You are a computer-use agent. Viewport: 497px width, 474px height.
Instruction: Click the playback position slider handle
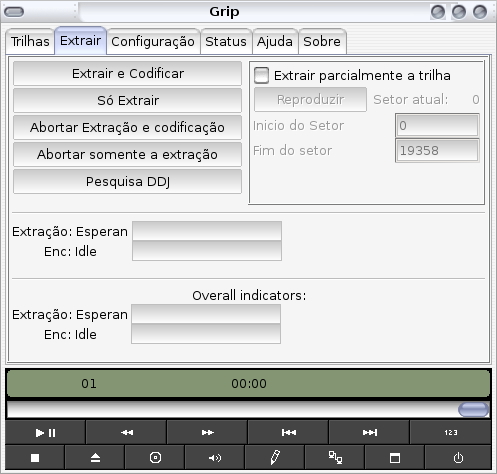coord(474,409)
